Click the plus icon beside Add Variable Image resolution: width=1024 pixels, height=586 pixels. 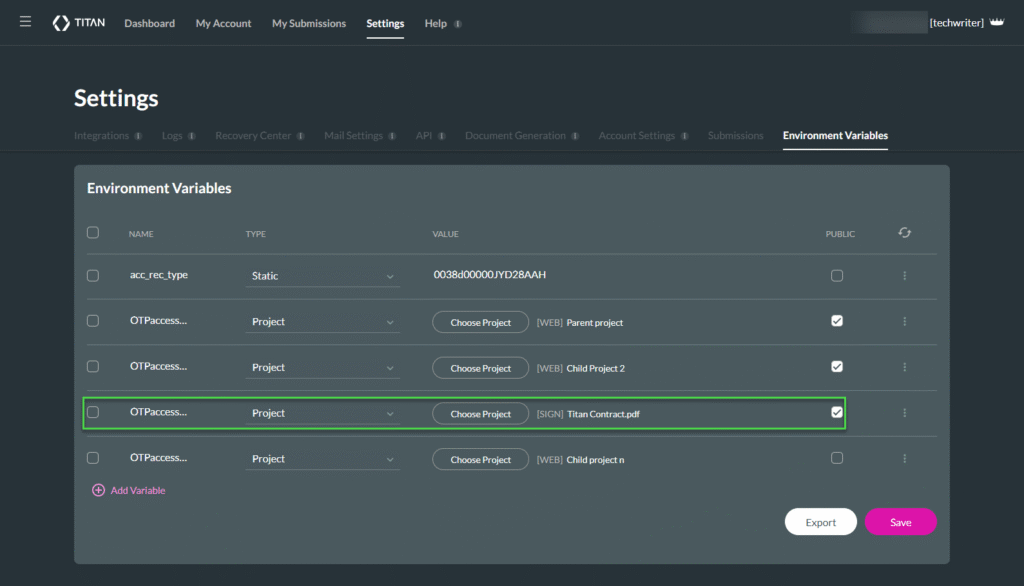coord(98,491)
